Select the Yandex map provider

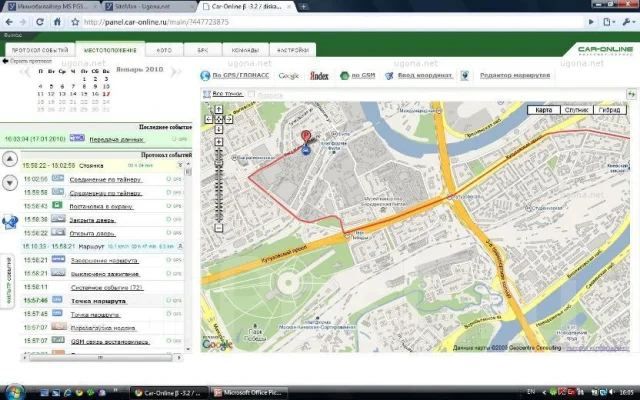click(x=319, y=76)
